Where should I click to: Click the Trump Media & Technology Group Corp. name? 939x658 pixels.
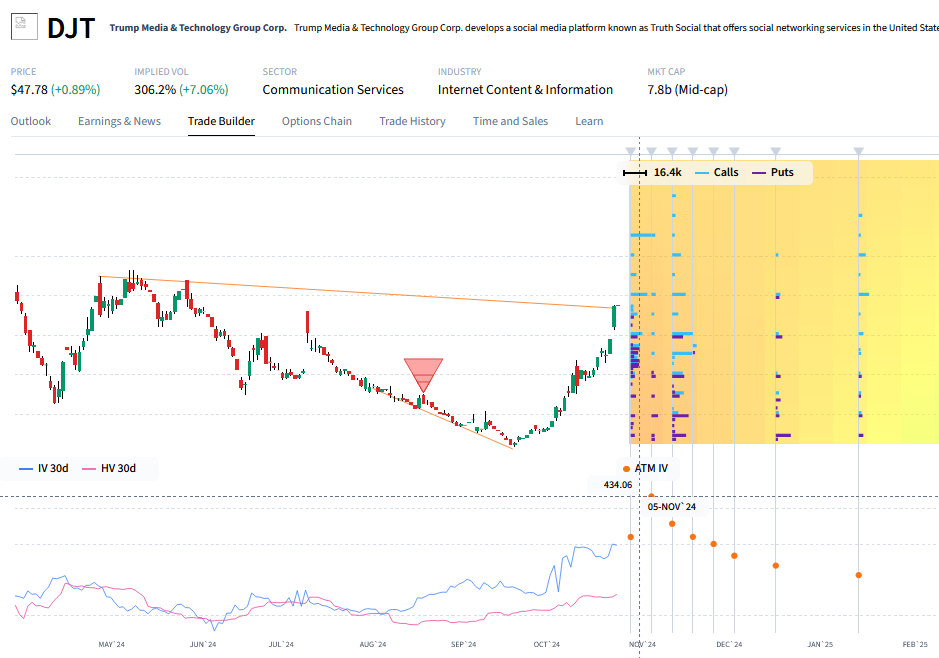(198, 28)
